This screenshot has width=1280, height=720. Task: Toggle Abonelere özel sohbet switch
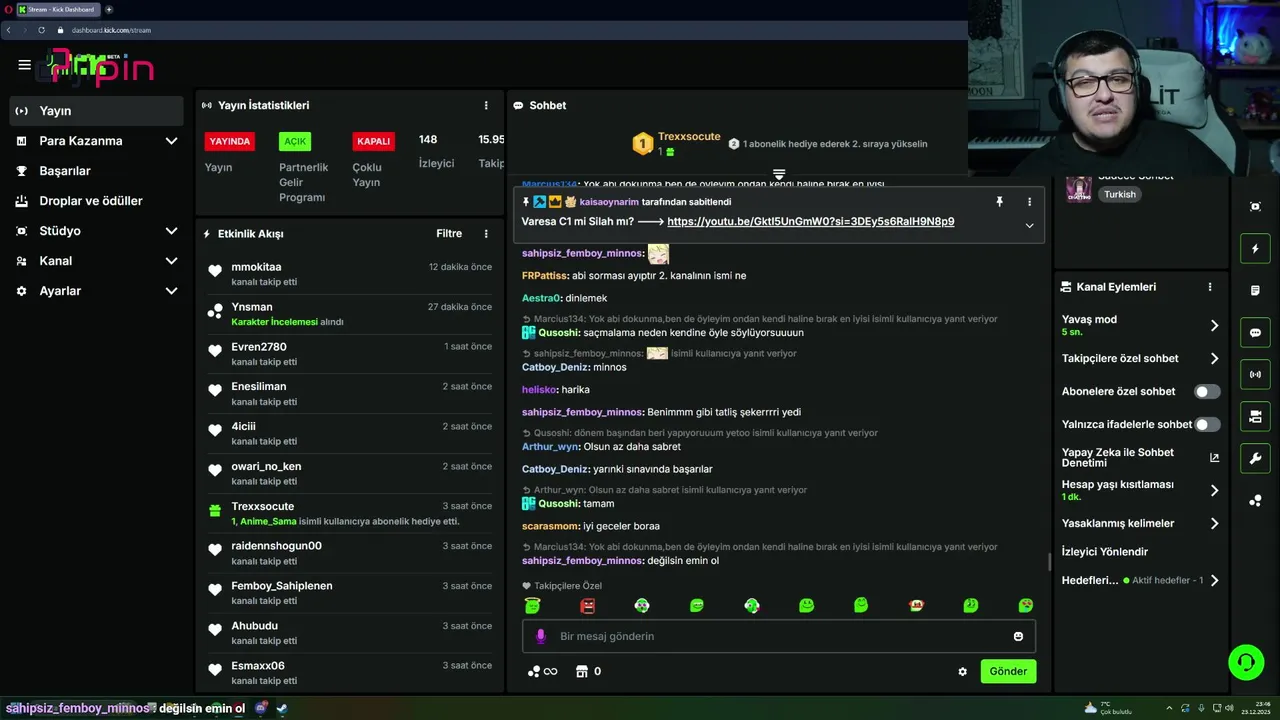[1207, 392]
